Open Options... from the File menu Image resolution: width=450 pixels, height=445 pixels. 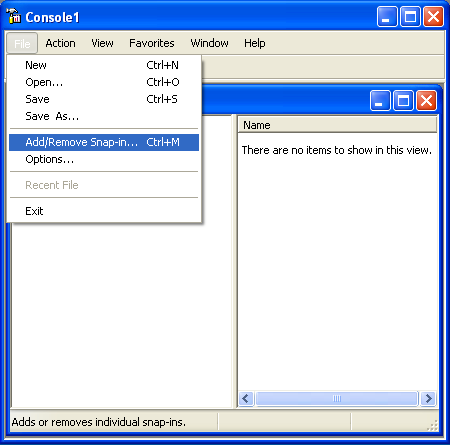(x=104, y=159)
